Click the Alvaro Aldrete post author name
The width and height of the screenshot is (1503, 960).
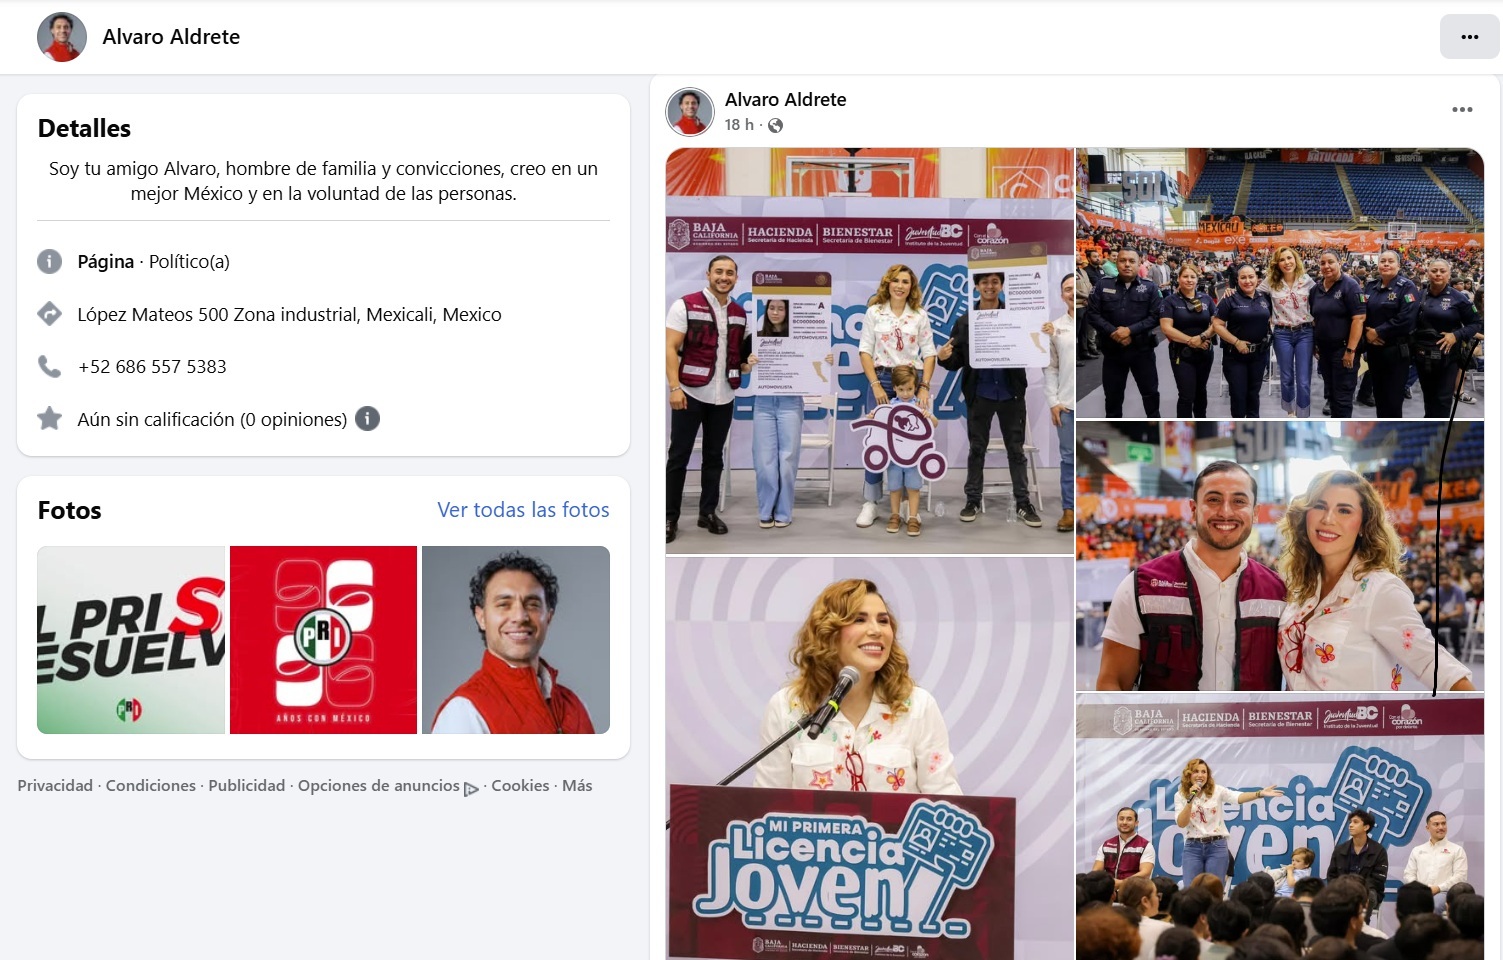(x=785, y=99)
